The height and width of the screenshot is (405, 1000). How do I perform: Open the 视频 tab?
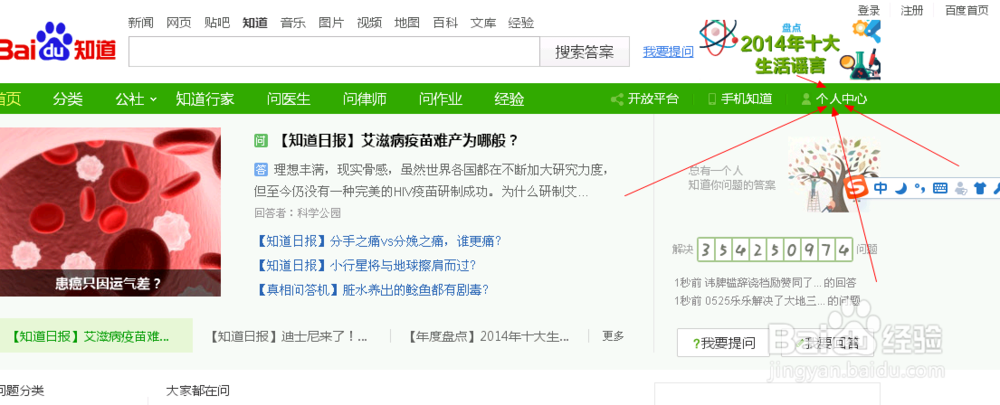[369, 23]
